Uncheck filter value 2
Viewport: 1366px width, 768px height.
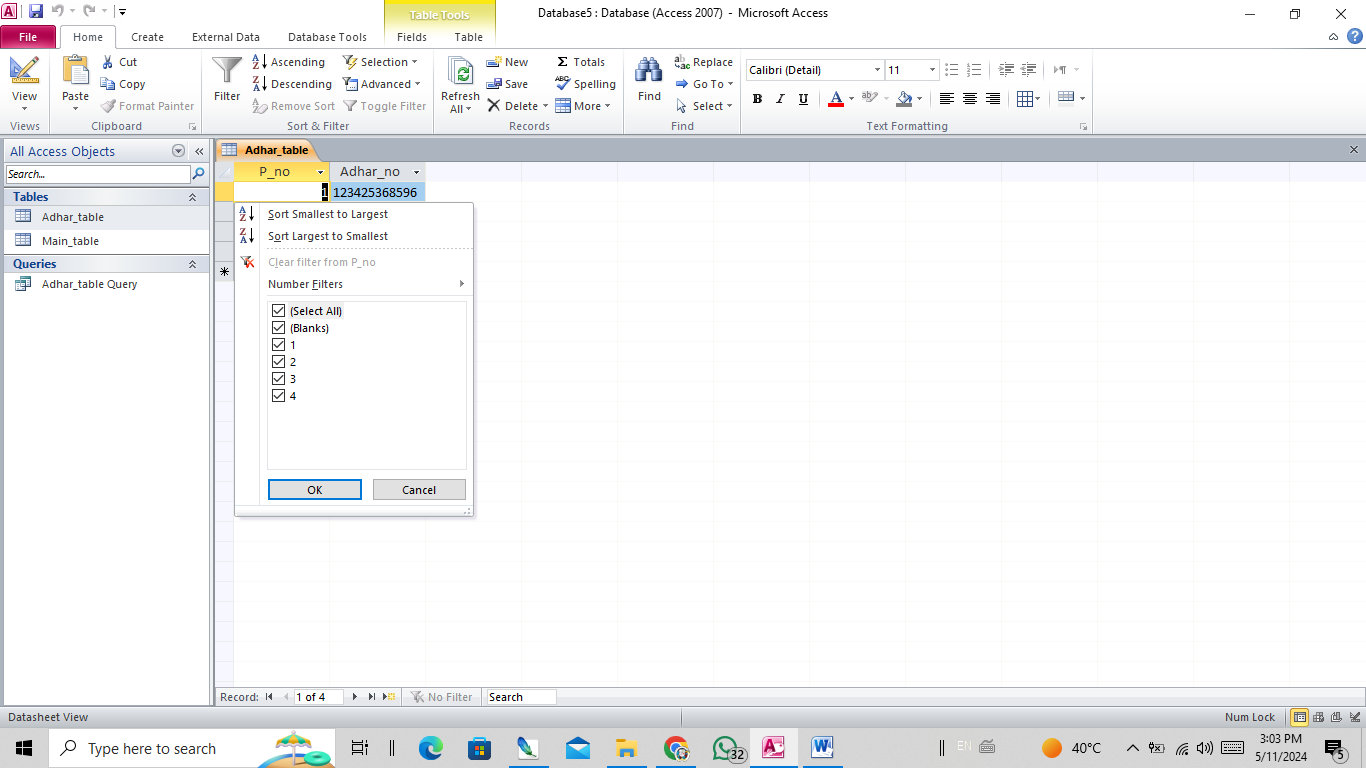point(279,362)
